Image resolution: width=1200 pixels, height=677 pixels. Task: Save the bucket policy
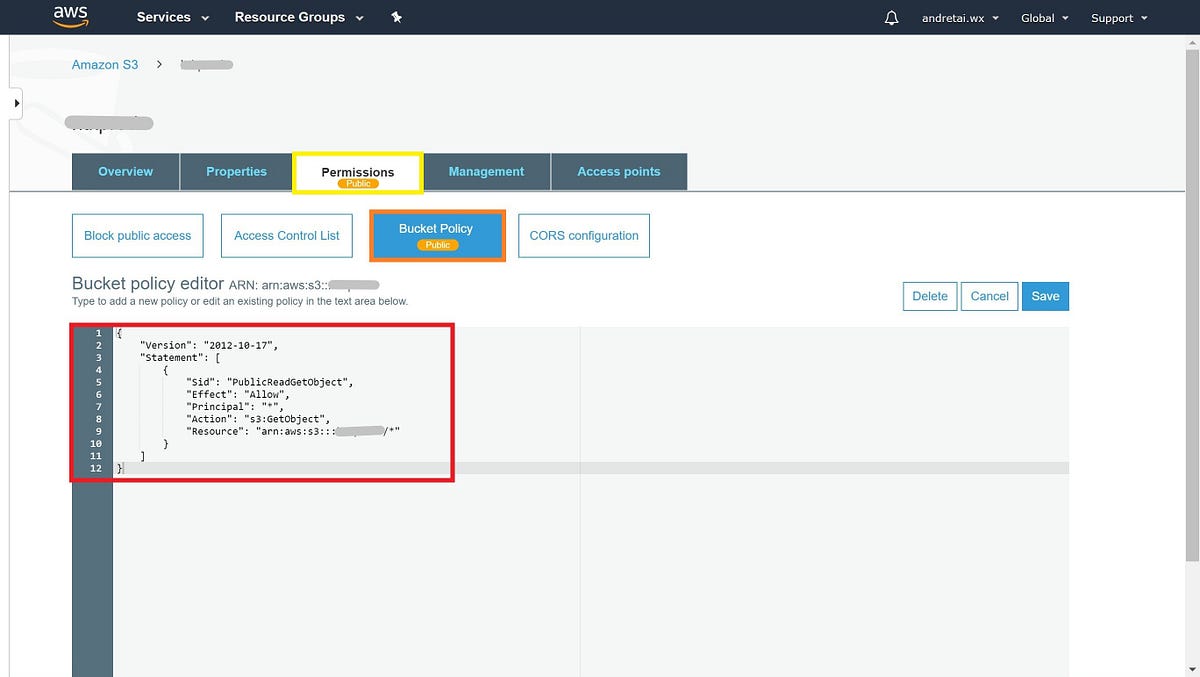1045,296
